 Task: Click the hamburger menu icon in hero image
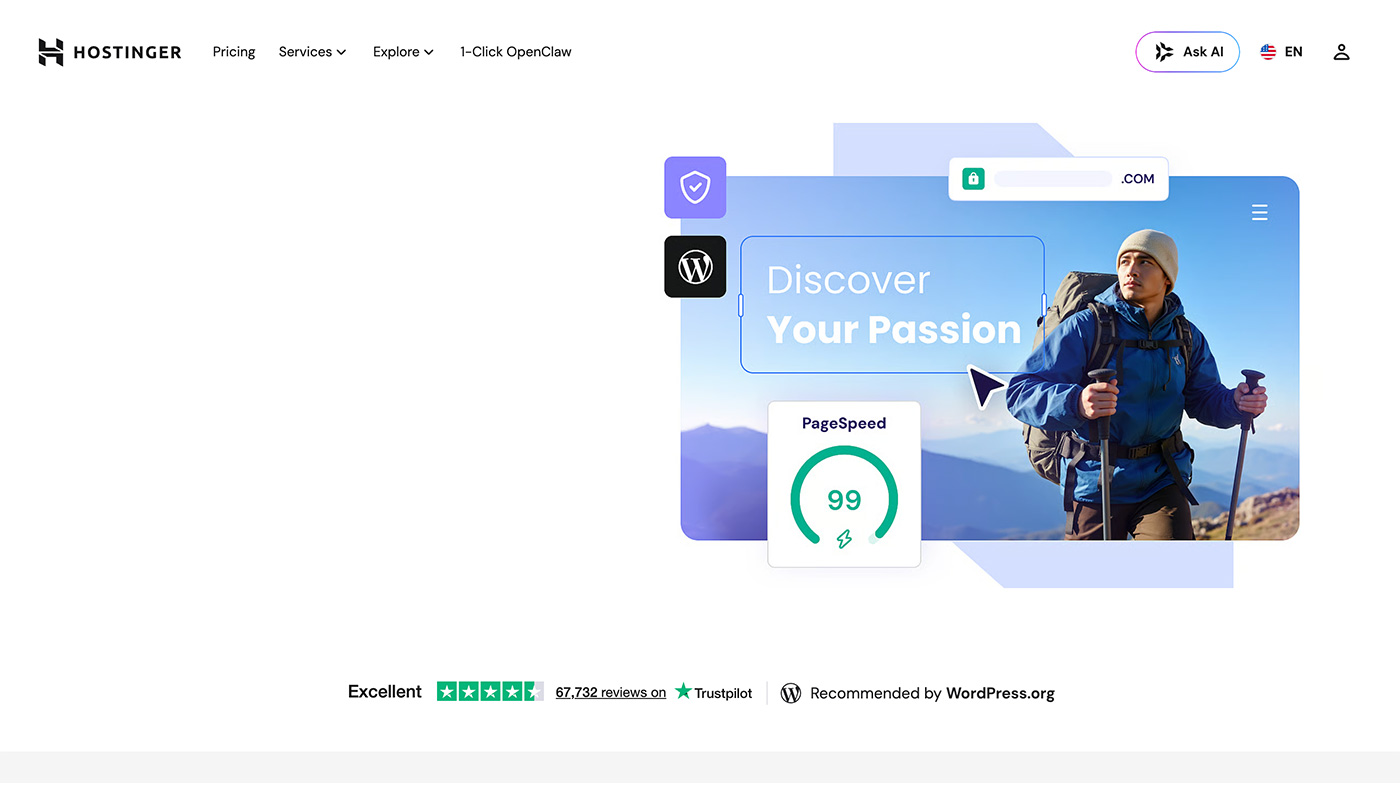1260,212
